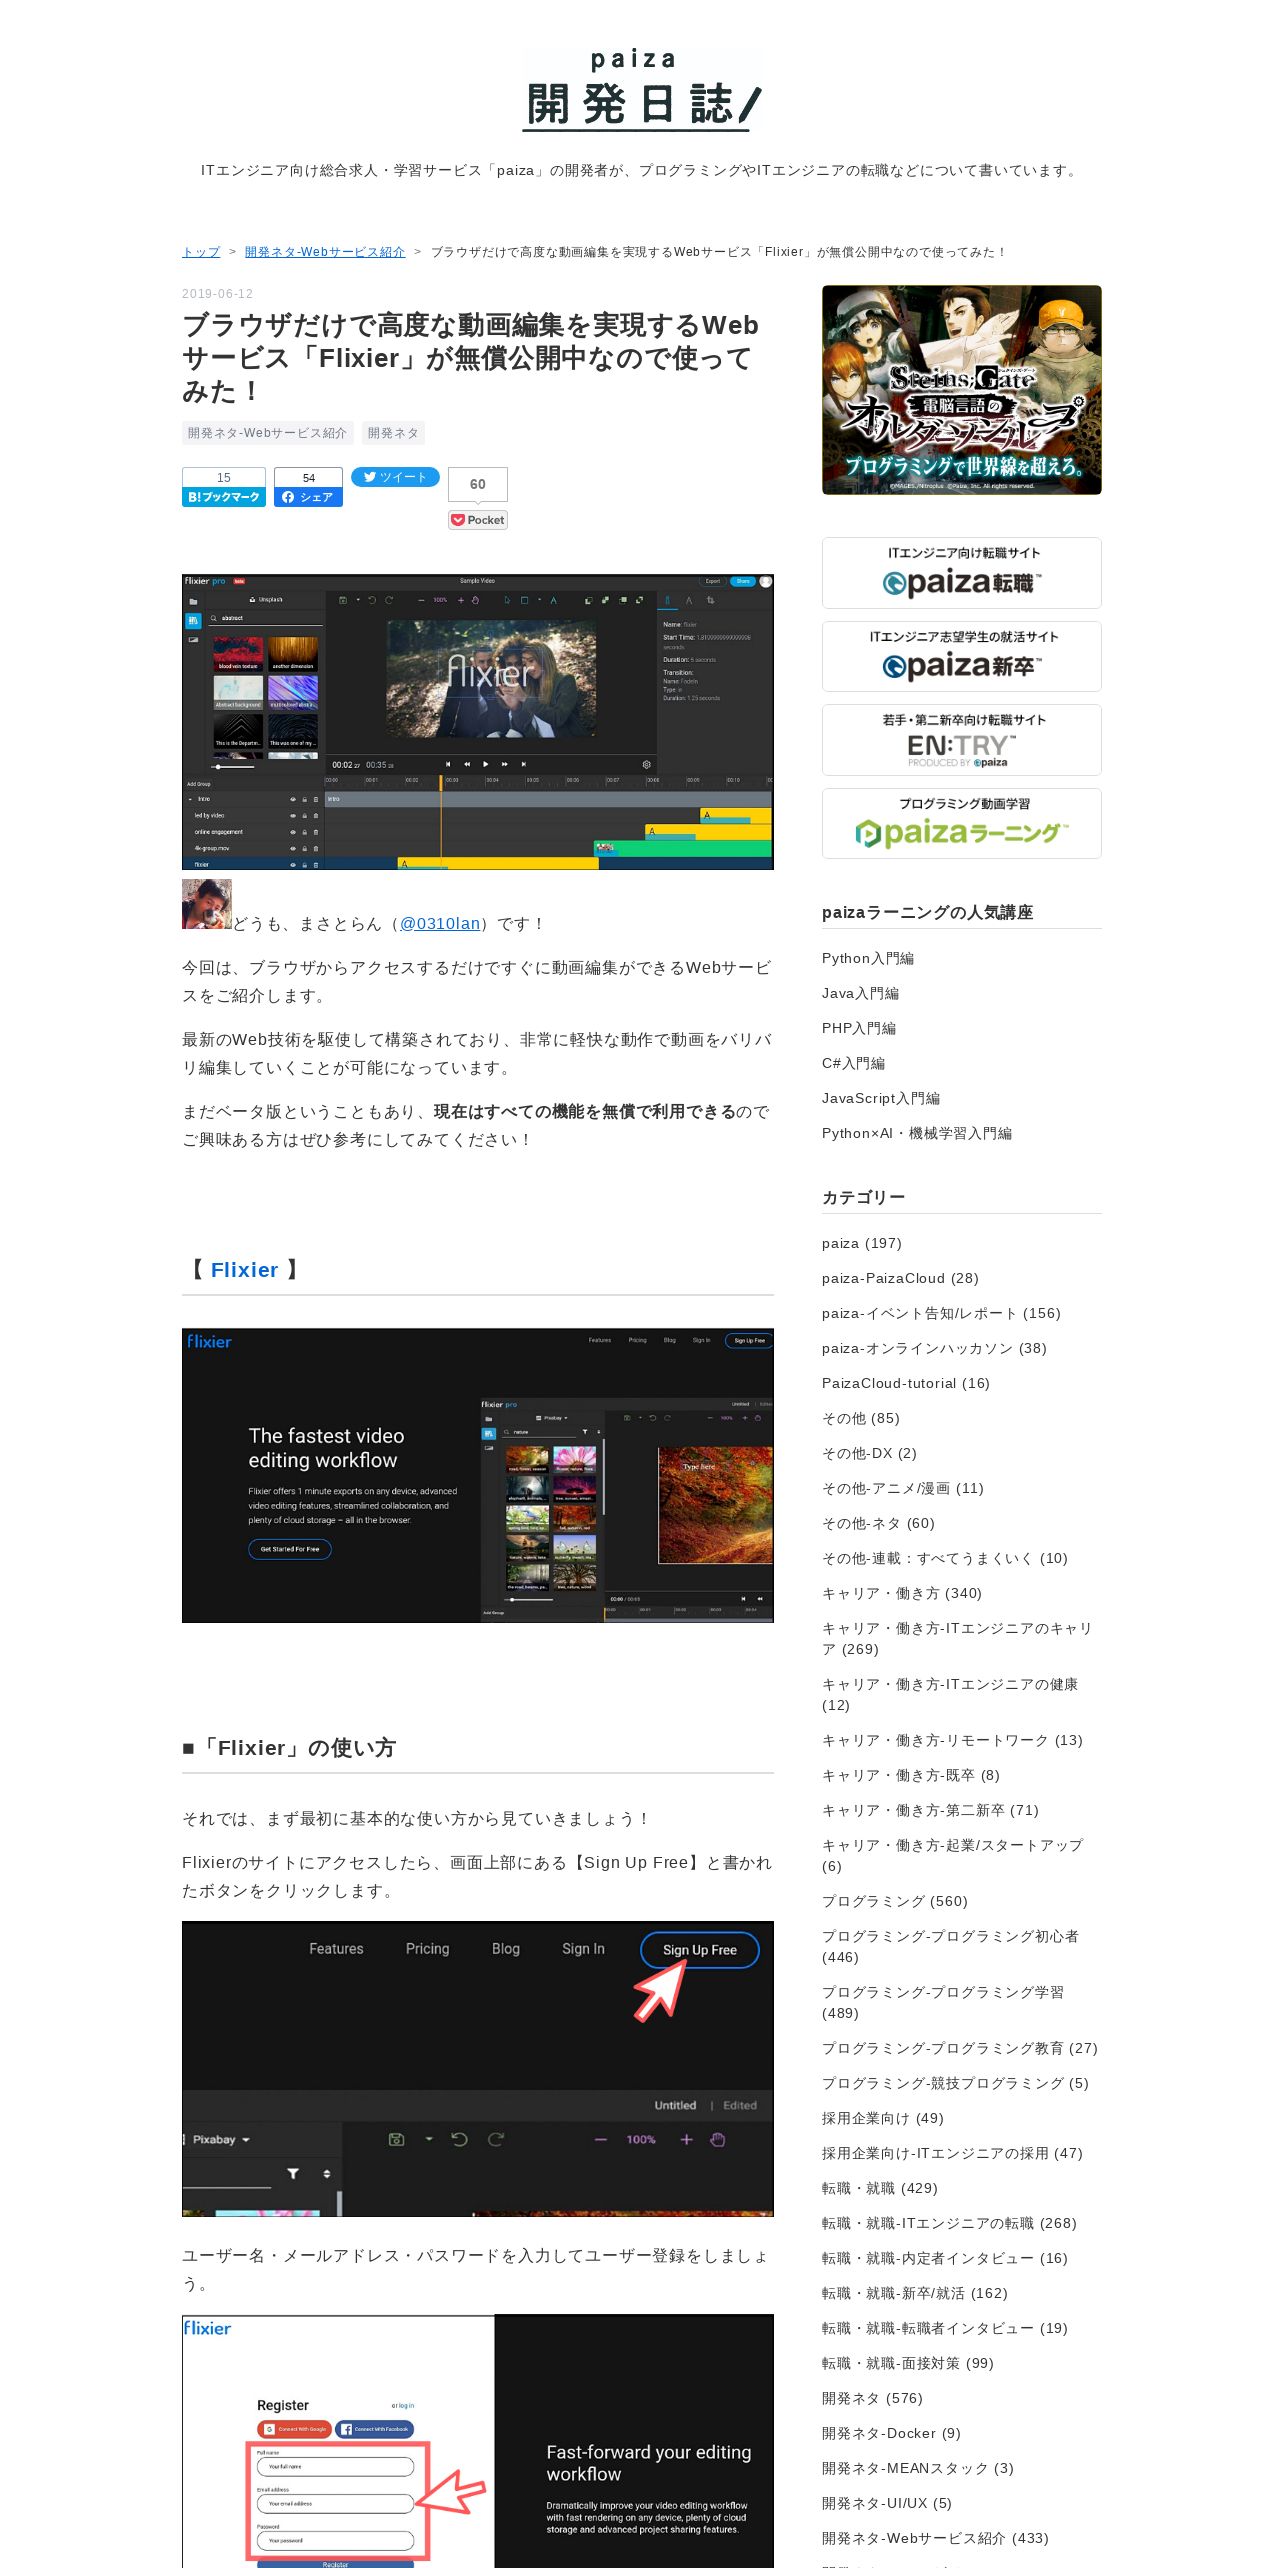Open the EN:TRY banner
1284x2568 pixels.
(962, 740)
